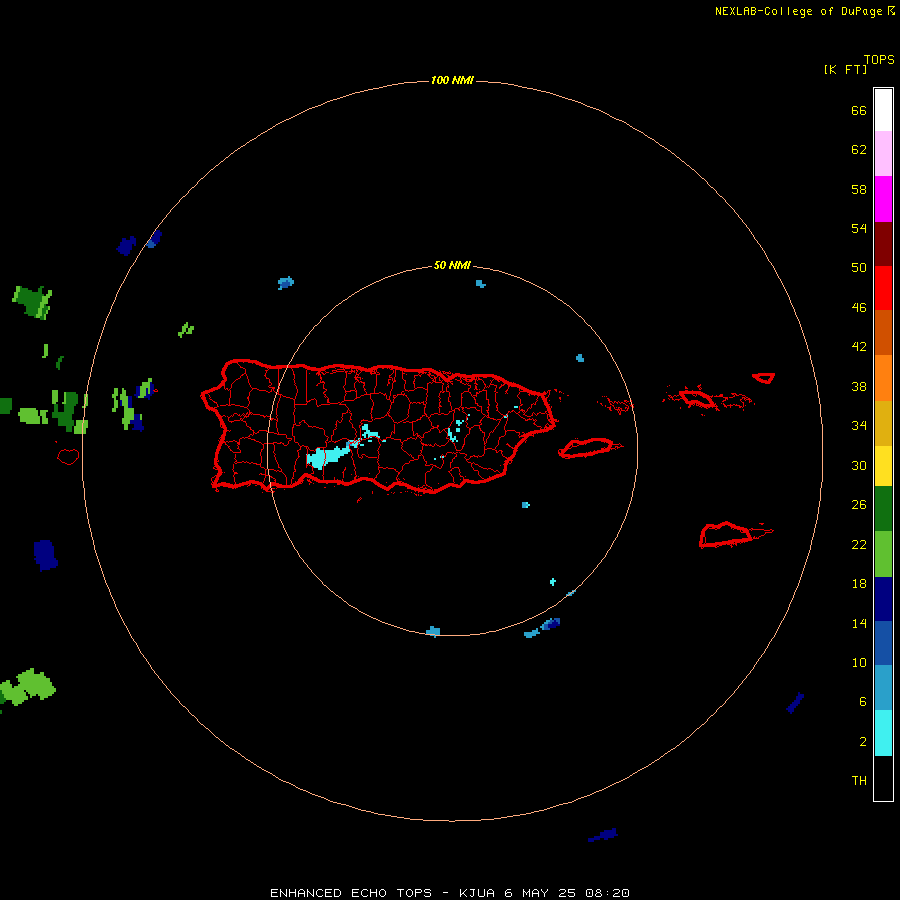Screen dimensions: 900x900
Task: Click the yellow 34 kft legend swatch
Action: click(883, 466)
